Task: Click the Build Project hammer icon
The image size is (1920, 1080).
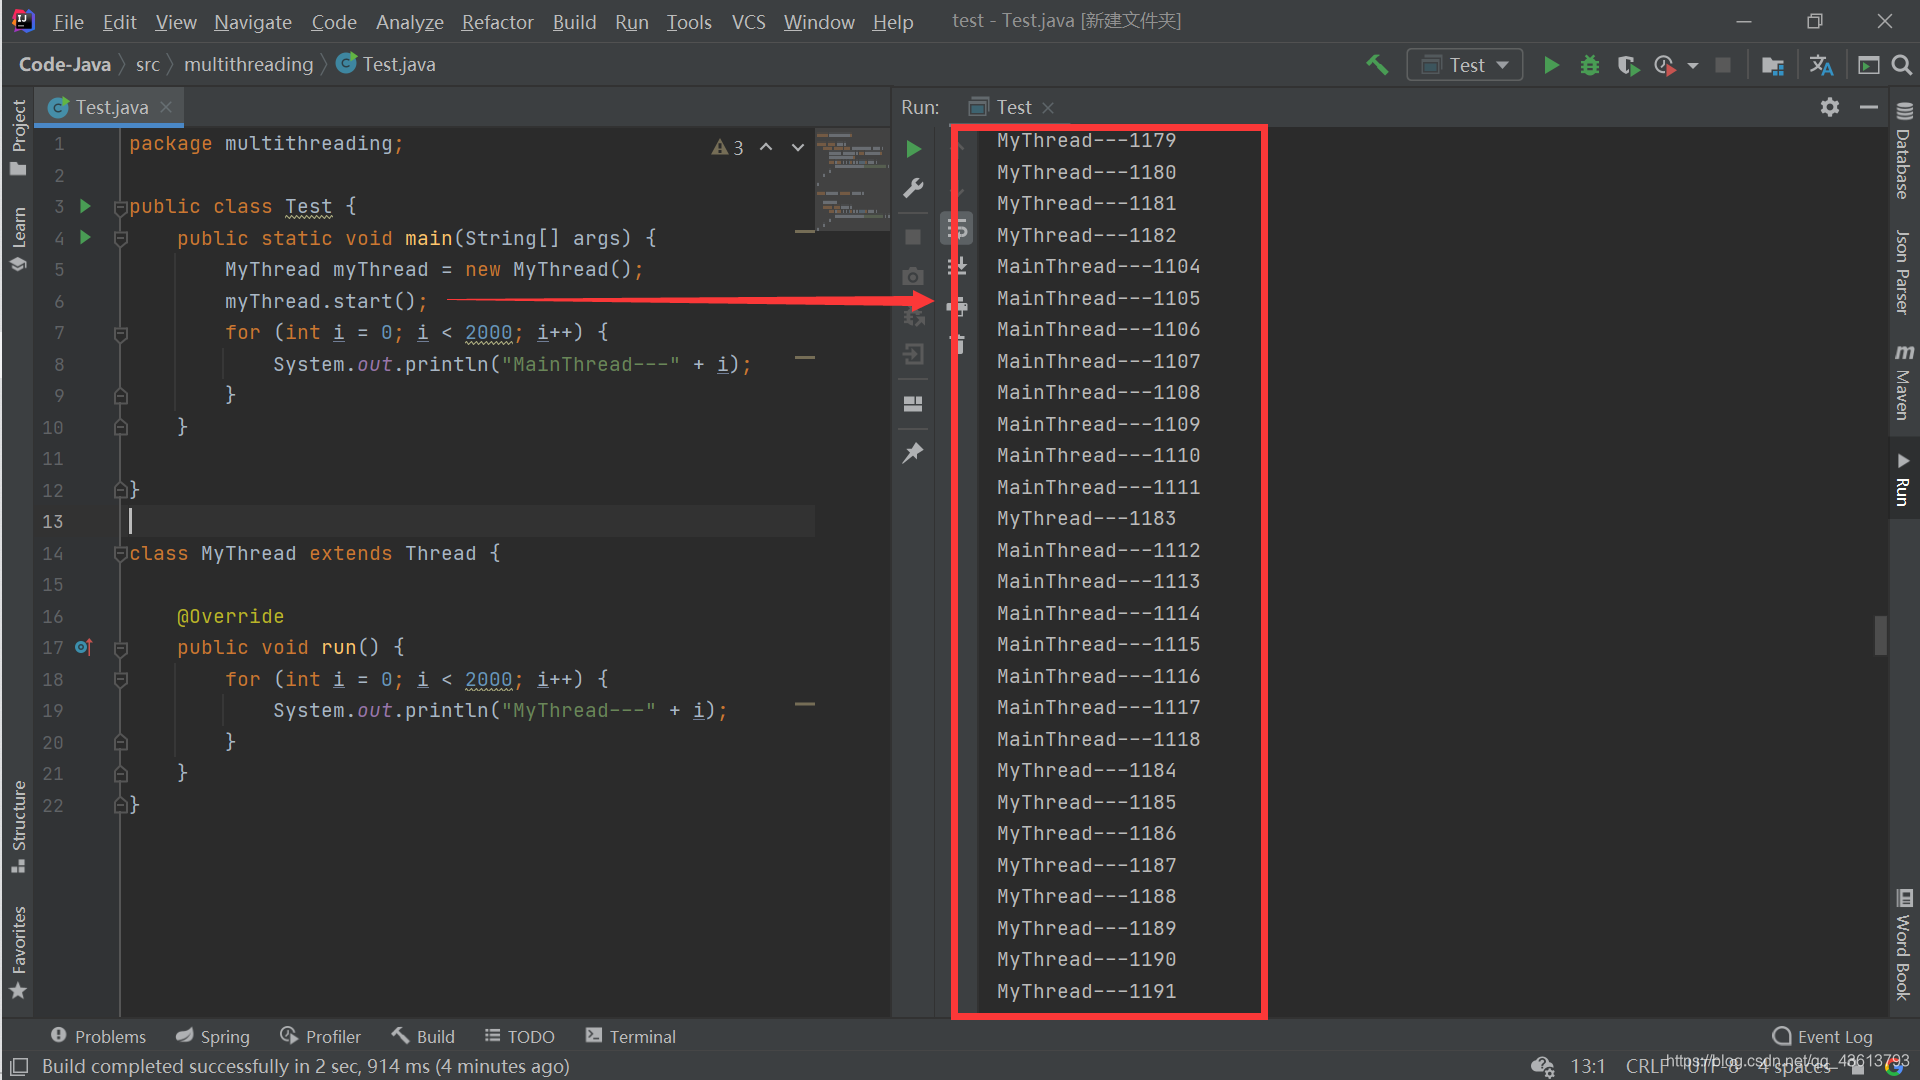Action: pyautogui.click(x=1377, y=65)
